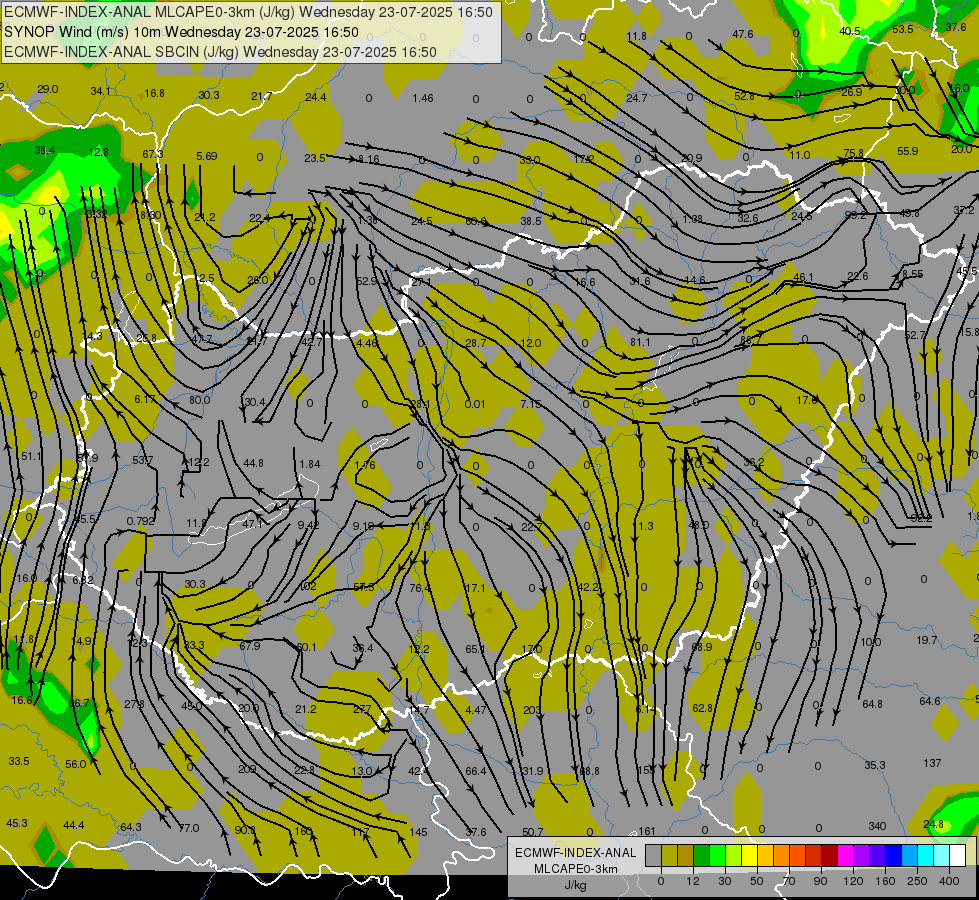Click the map value 145
The width and height of the screenshot is (979, 900).
pyautogui.click(x=418, y=832)
